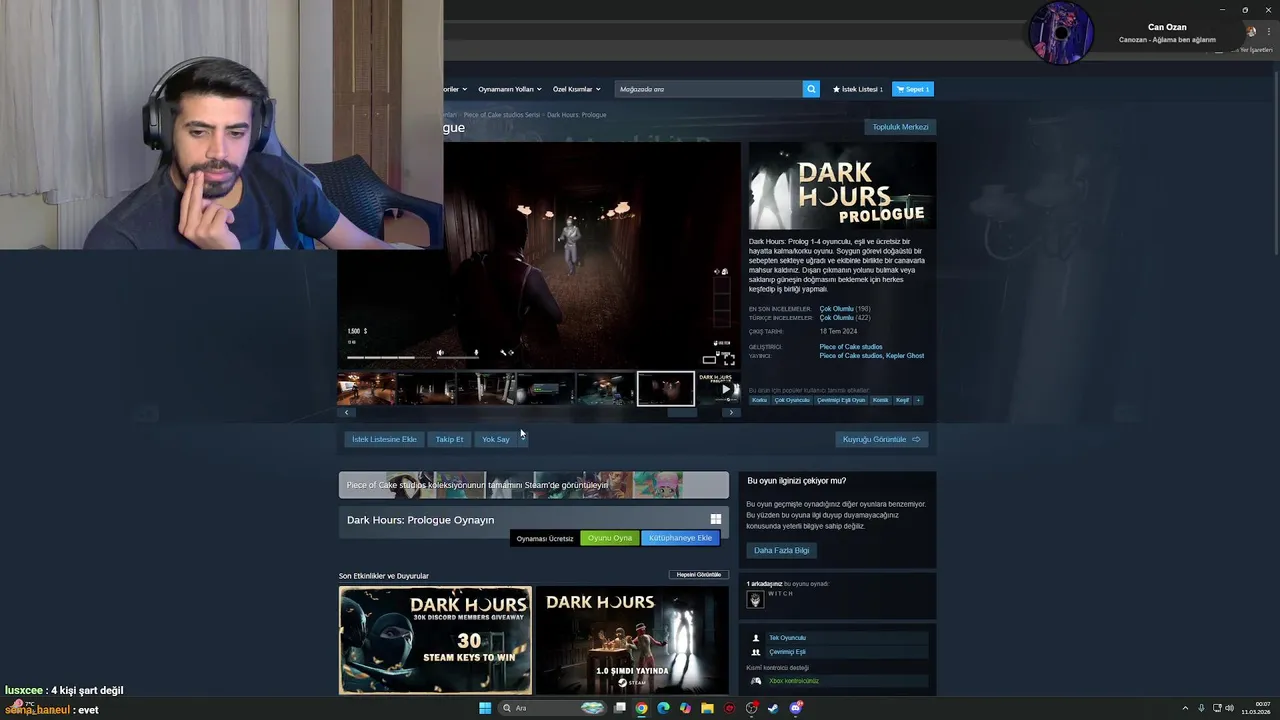The height and width of the screenshot is (720, 1280).
Task: Click single-player person icon
Action: (756, 638)
